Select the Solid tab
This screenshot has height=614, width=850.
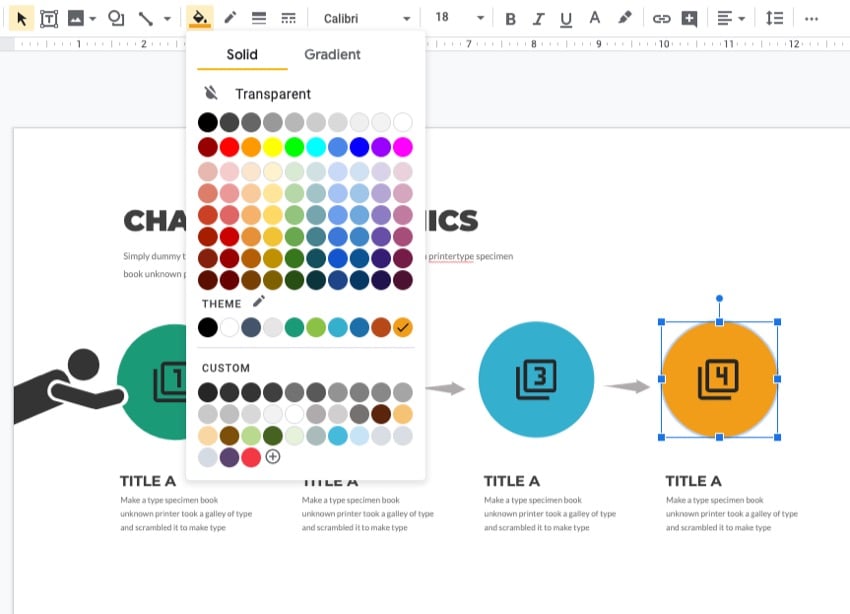coord(242,55)
